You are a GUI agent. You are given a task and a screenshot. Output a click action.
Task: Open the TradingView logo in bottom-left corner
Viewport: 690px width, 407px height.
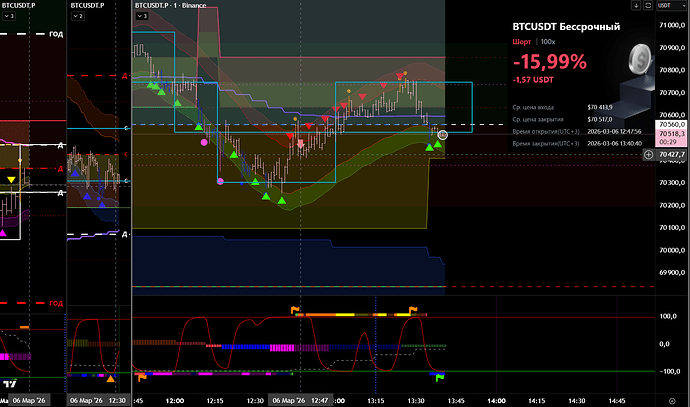coord(12,384)
